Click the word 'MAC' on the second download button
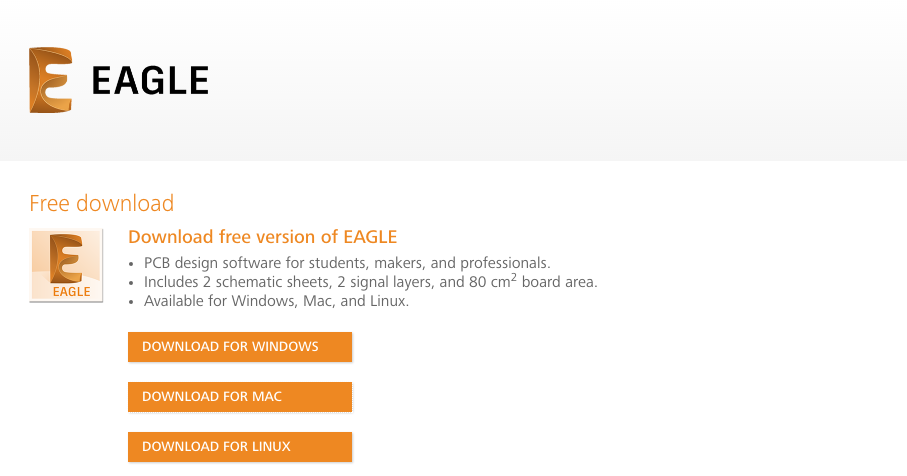Viewport: 907px width, 476px height. pyautogui.click(x=267, y=397)
